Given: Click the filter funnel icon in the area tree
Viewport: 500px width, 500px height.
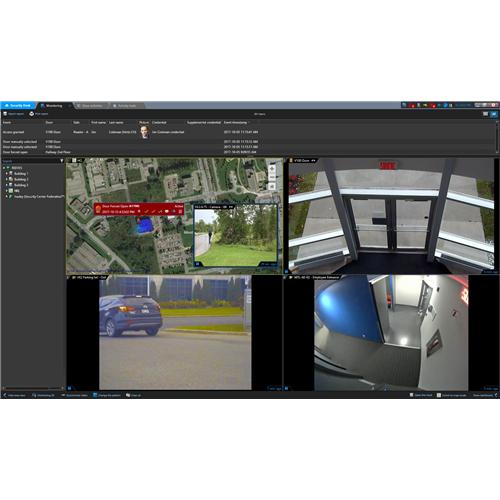Looking at the screenshot, I should pyautogui.click(x=62, y=161).
